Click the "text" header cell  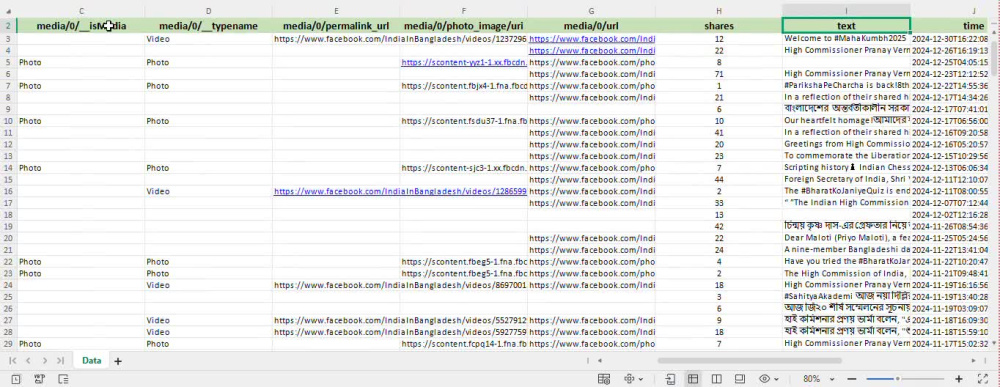[x=846, y=26]
